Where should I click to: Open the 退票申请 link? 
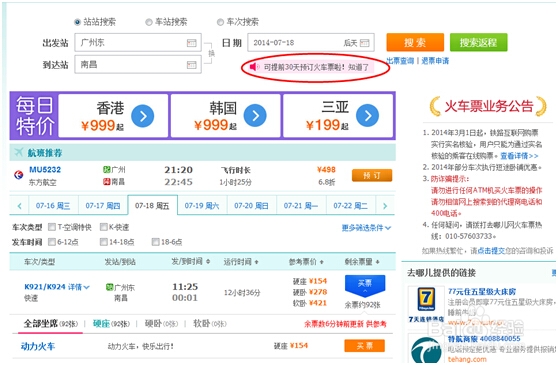435,61
